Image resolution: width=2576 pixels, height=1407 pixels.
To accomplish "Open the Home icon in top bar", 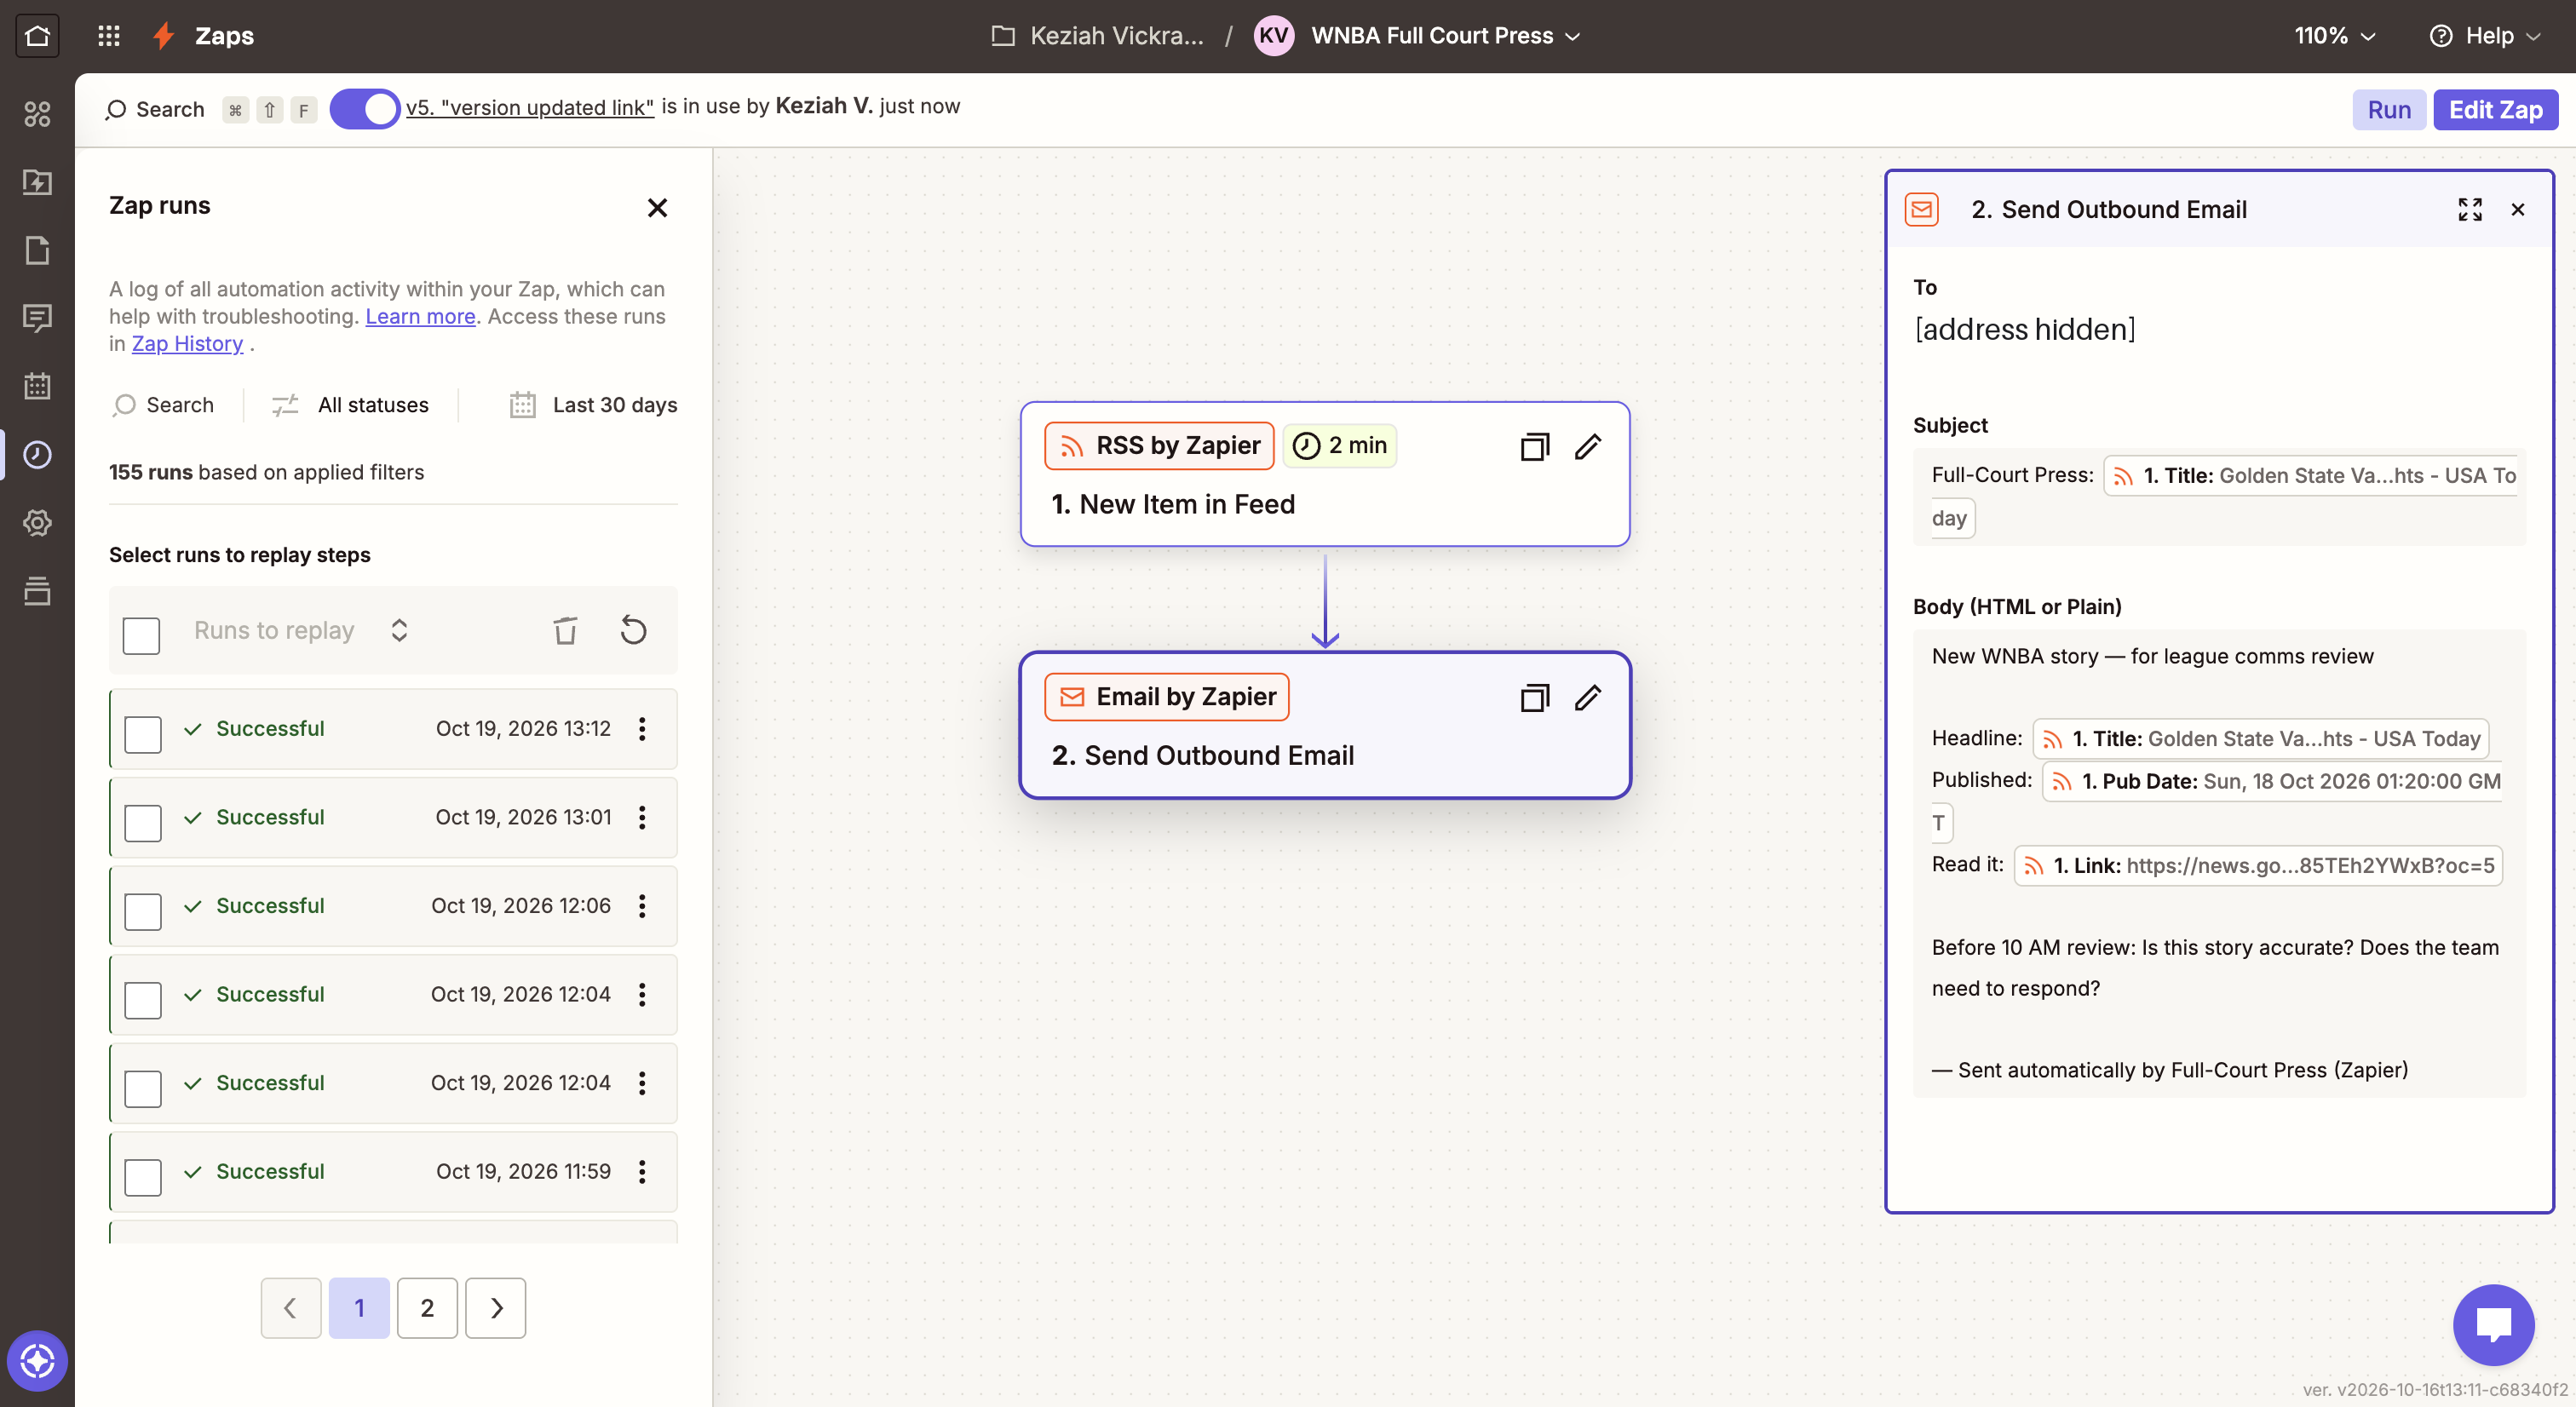I will pos(37,36).
